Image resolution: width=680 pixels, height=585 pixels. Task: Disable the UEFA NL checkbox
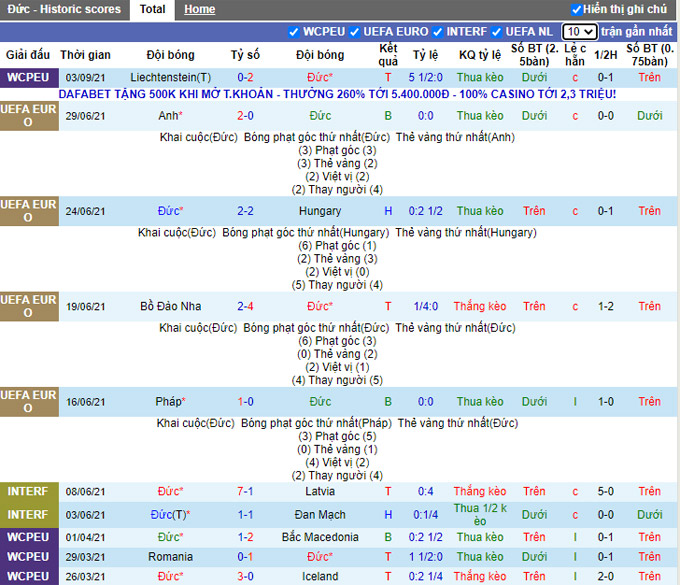pos(497,32)
